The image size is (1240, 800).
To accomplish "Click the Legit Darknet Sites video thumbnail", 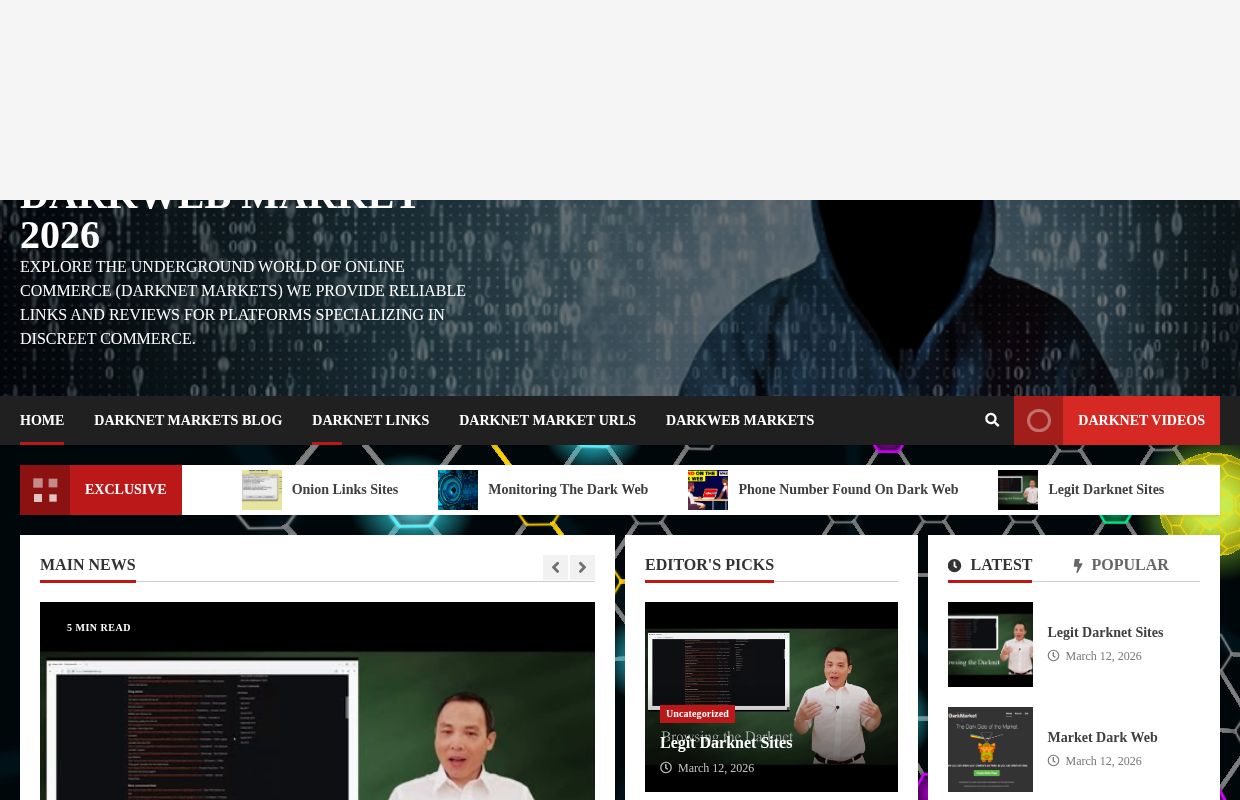I will 990,644.
